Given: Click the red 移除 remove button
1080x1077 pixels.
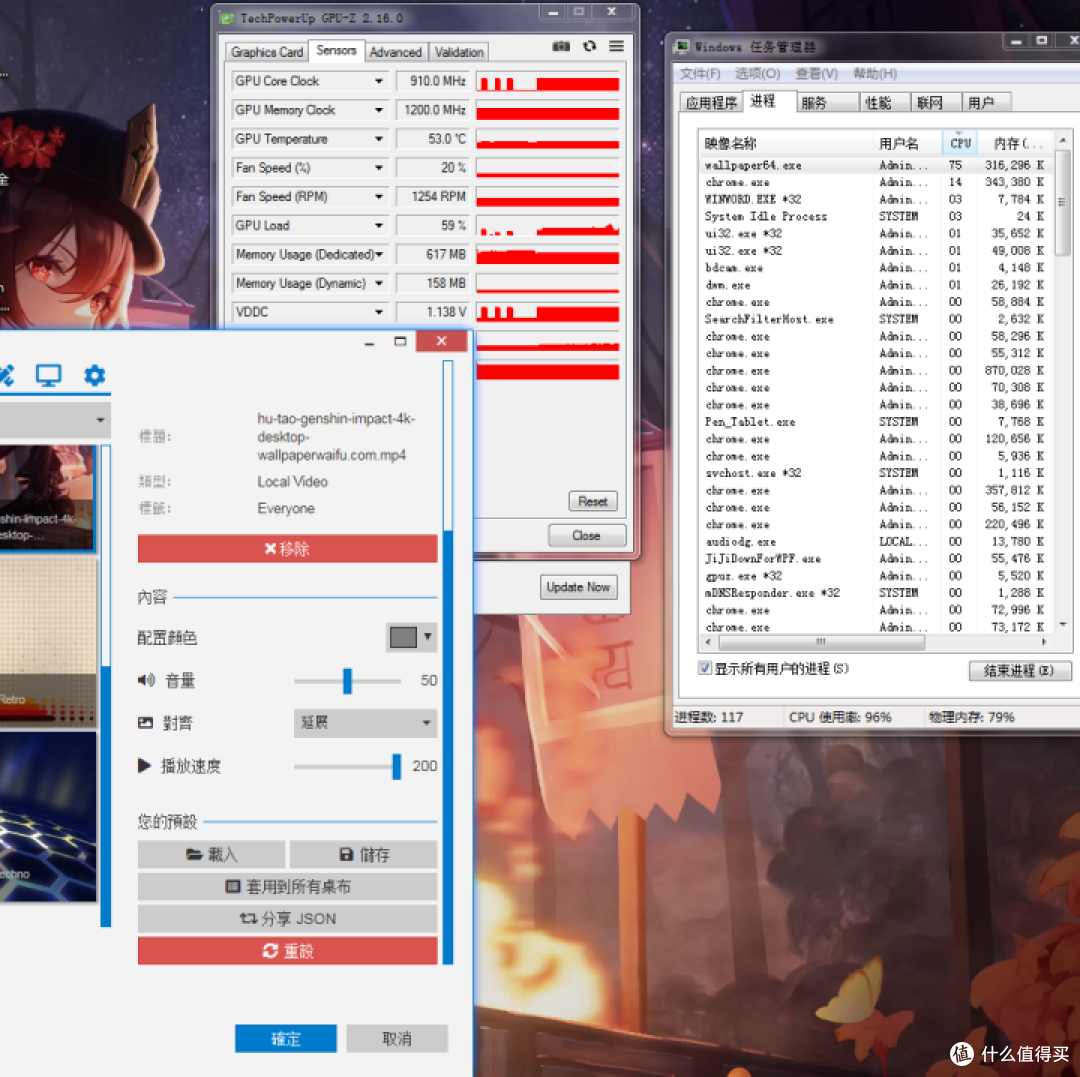Looking at the screenshot, I should pos(287,549).
